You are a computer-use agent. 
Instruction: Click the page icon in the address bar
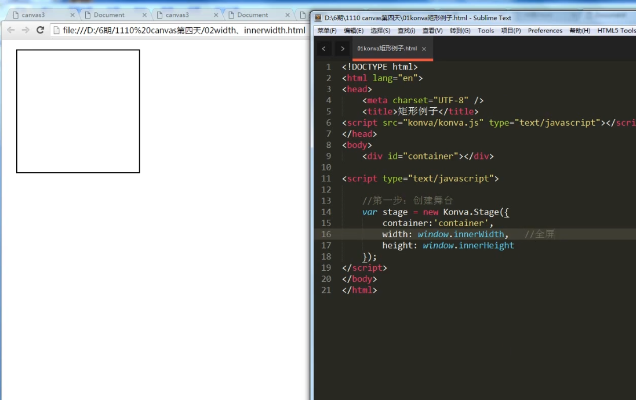pyautogui.click(x=56, y=30)
